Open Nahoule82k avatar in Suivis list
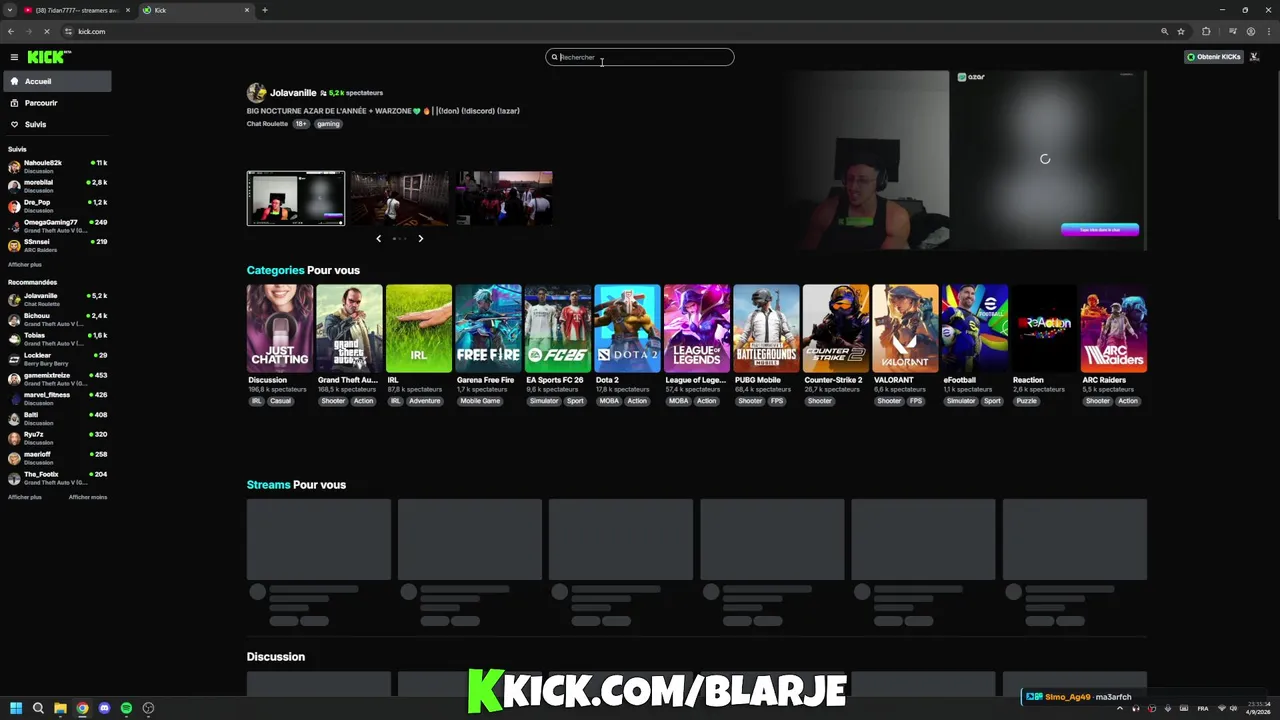Viewport: 1280px width, 720px height. click(x=14, y=166)
